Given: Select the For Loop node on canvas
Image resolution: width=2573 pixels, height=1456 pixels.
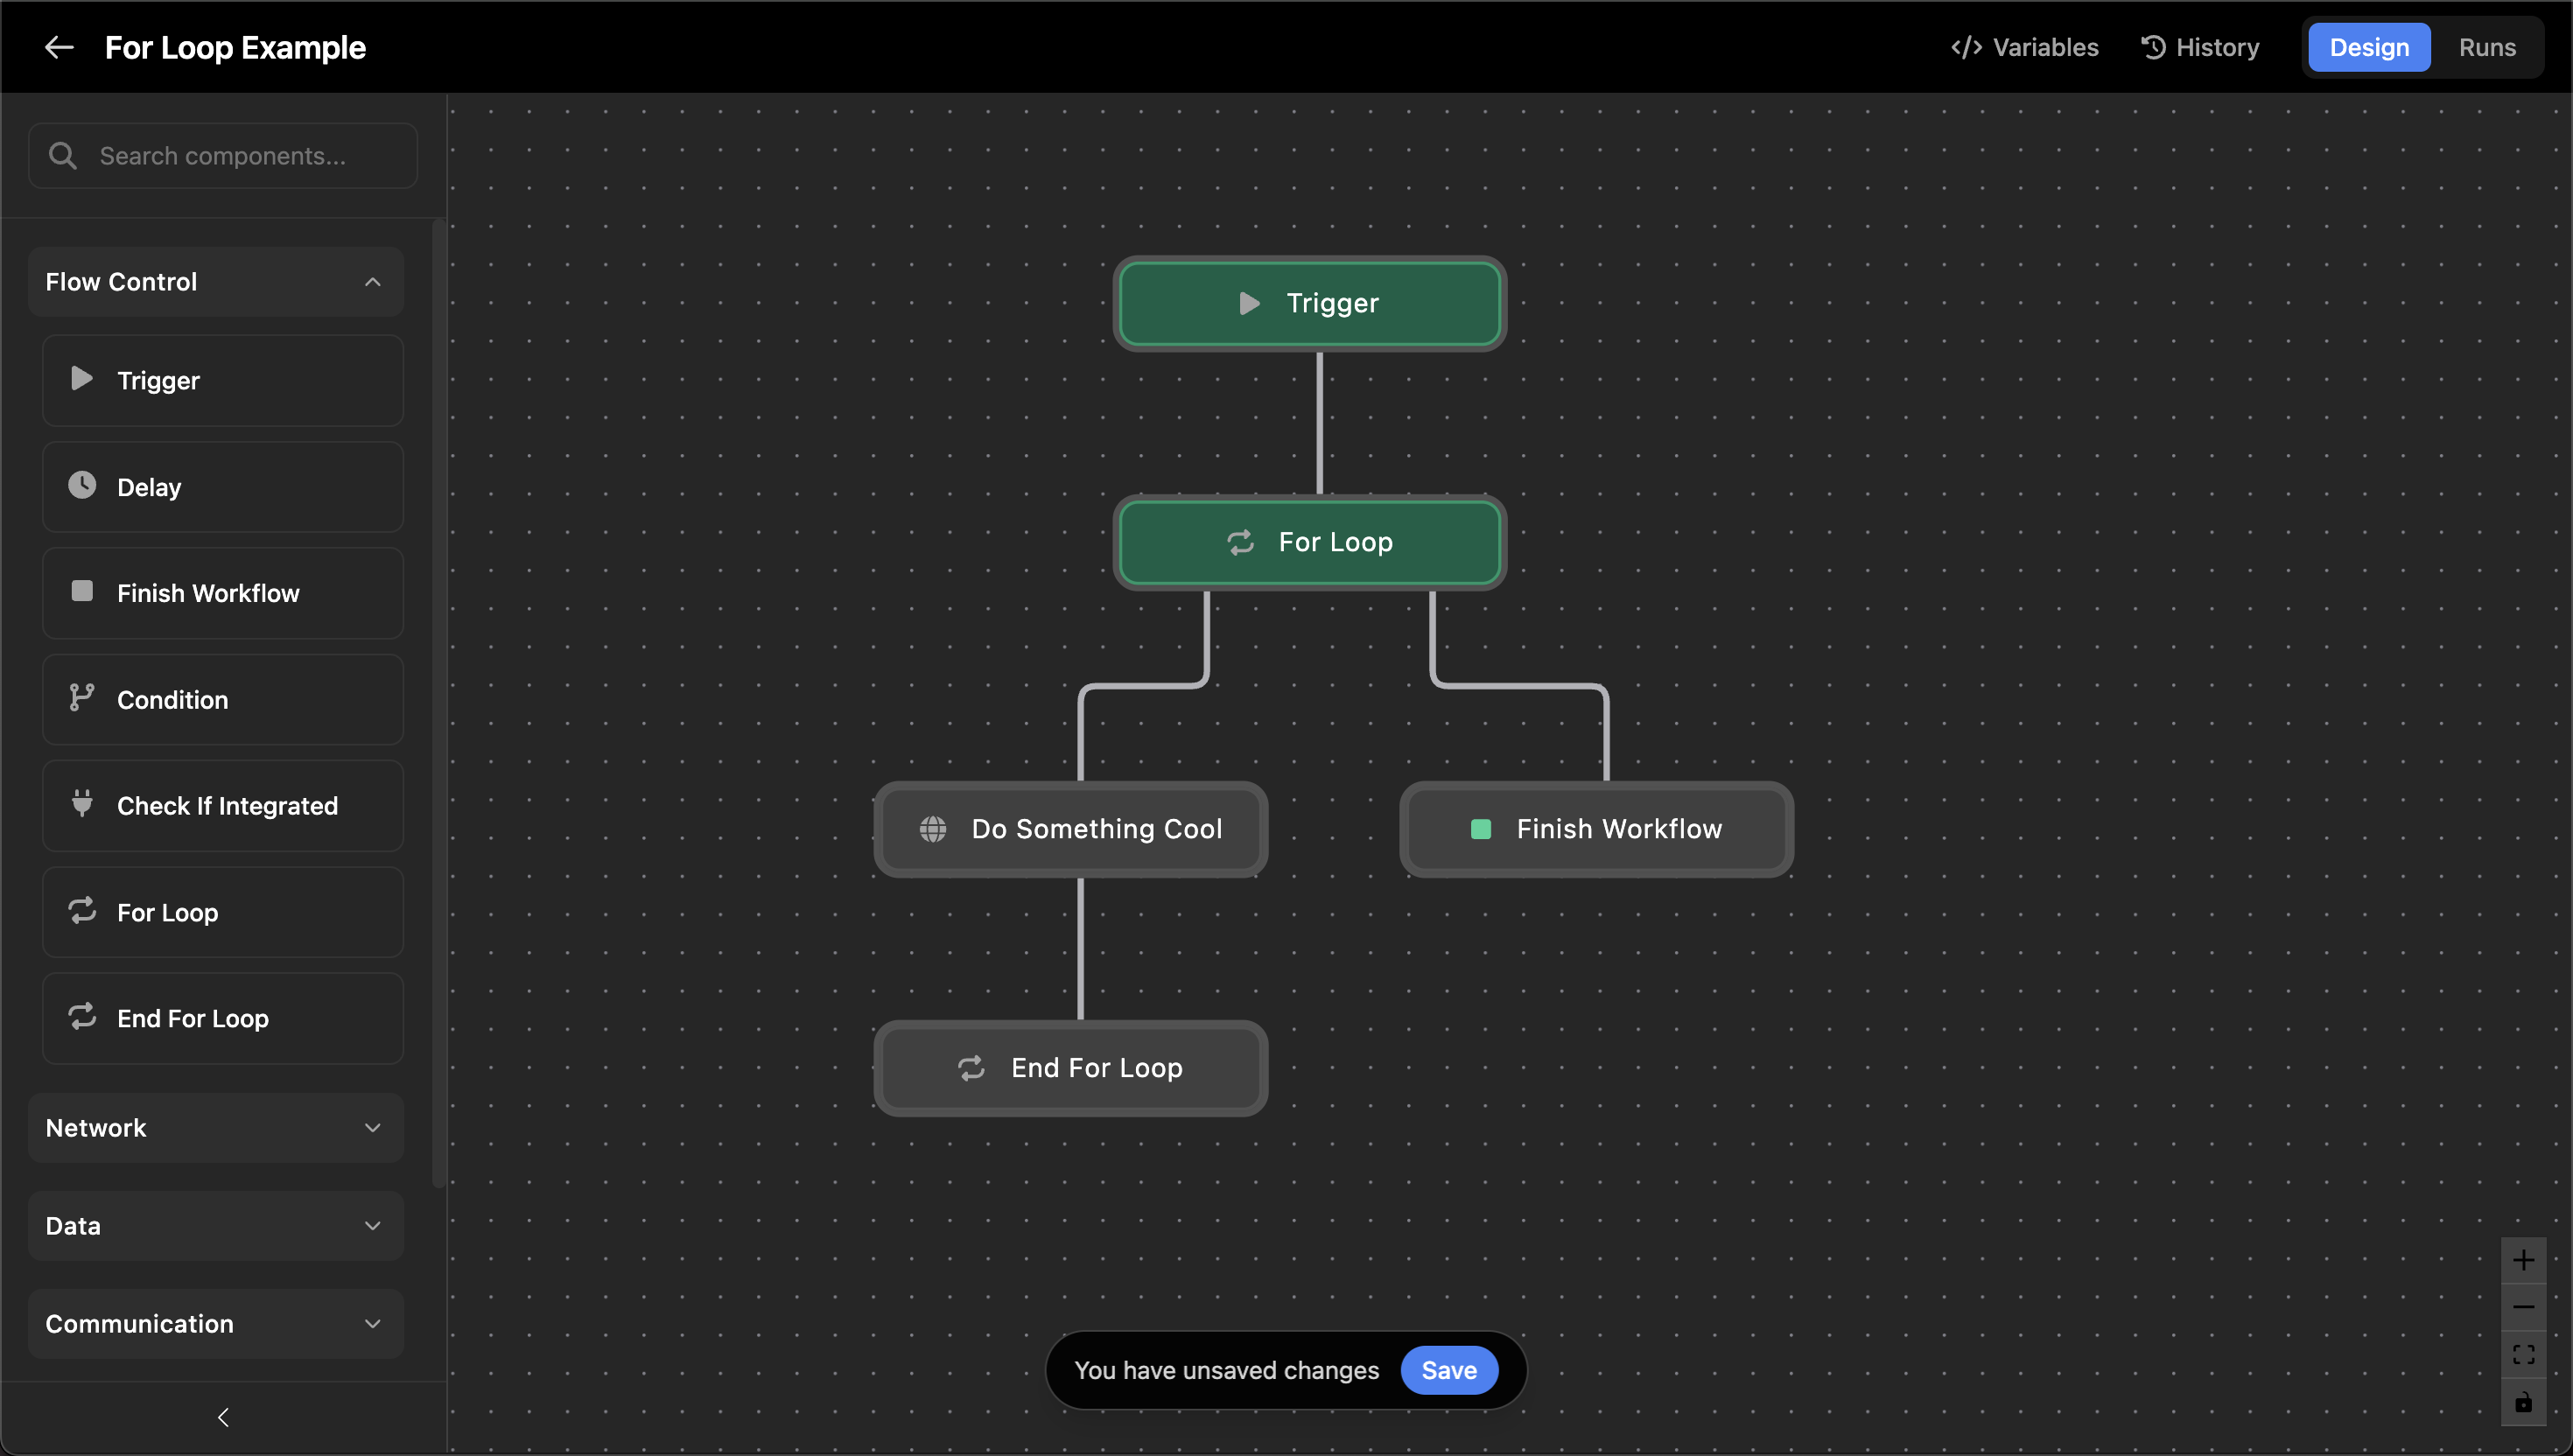Looking at the screenshot, I should [1309, 542].
